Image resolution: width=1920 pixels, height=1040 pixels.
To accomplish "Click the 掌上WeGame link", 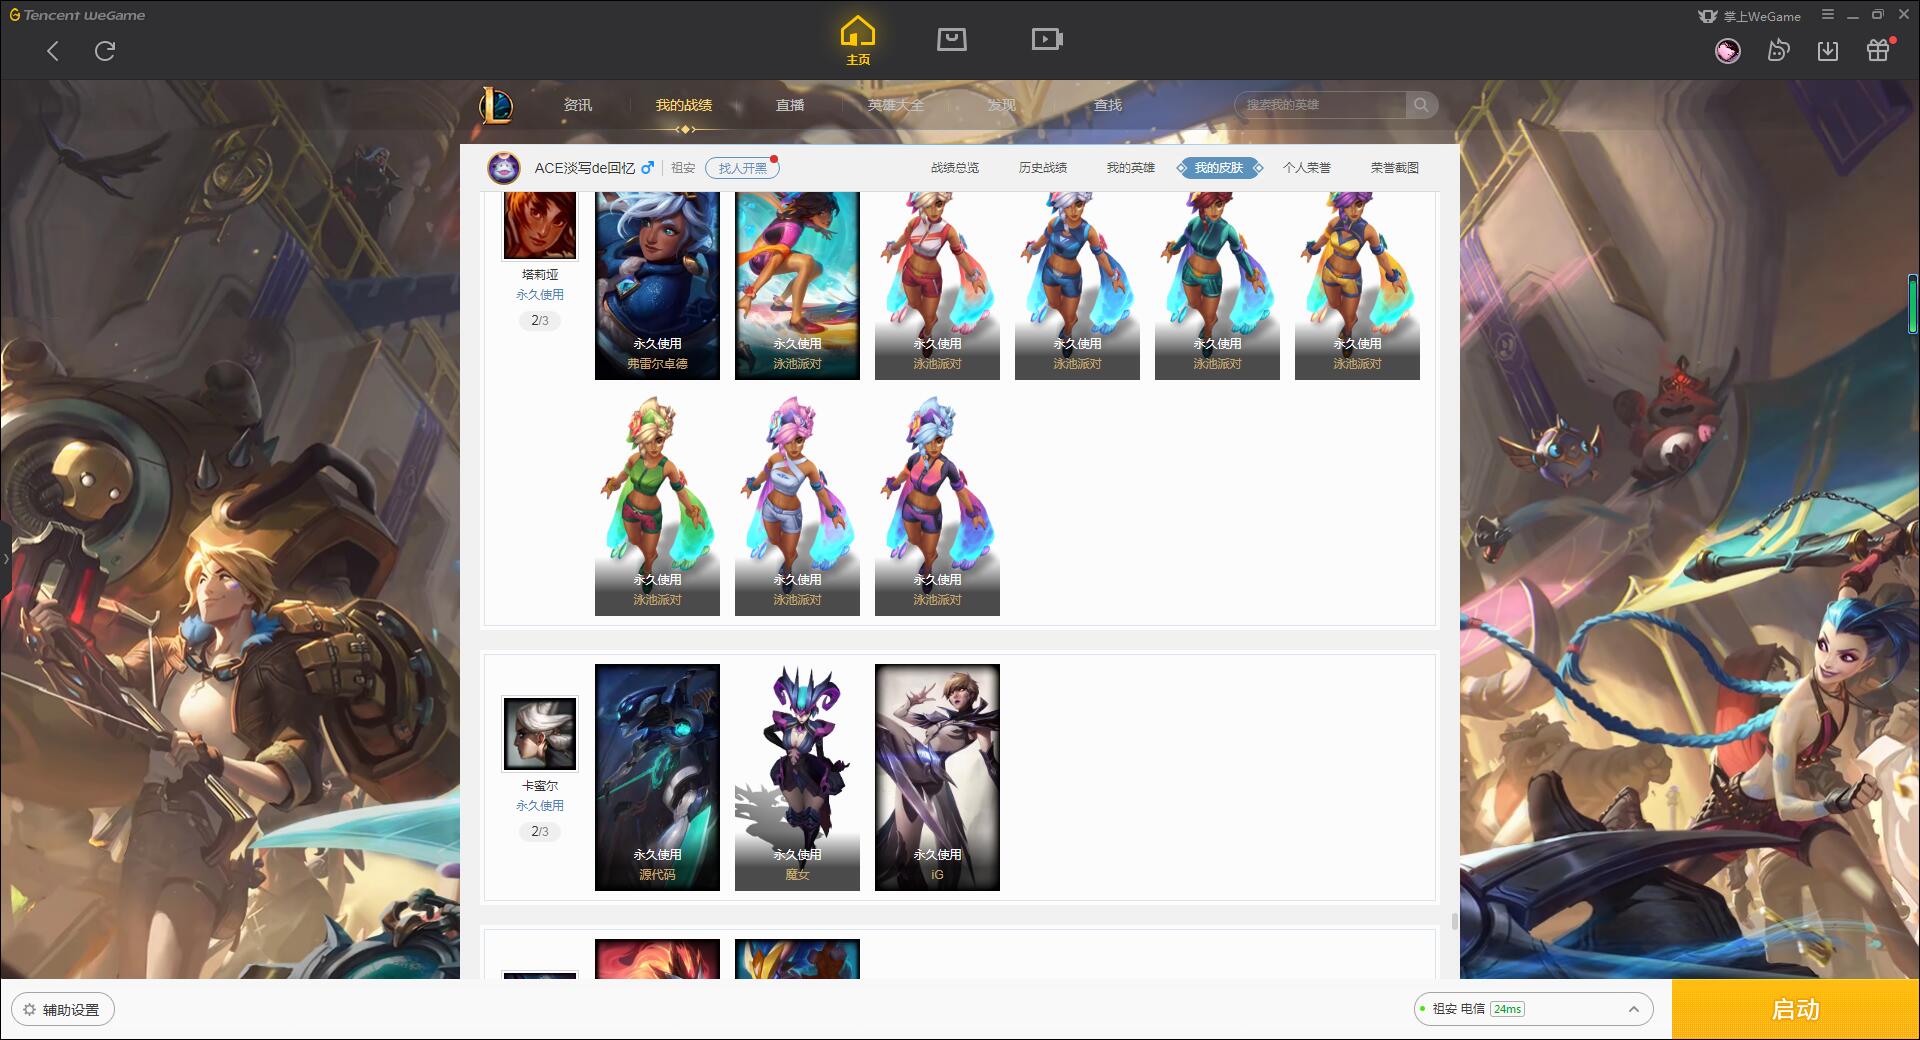I will click(1750, 16).
